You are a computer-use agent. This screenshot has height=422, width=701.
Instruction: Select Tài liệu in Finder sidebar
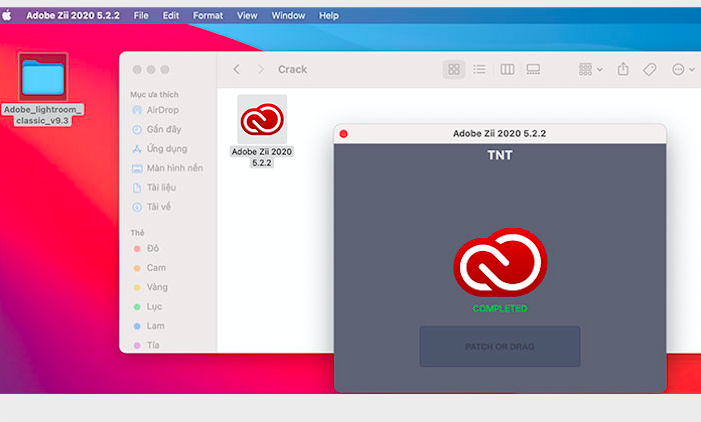(154, 187)
